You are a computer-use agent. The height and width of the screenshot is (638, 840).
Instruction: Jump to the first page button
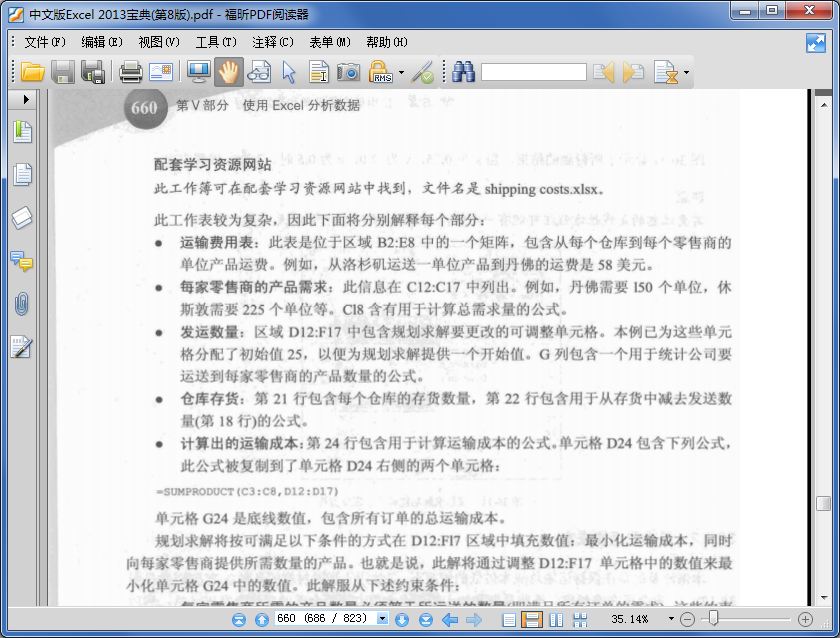pyautogui.click(x=239, y=620)
